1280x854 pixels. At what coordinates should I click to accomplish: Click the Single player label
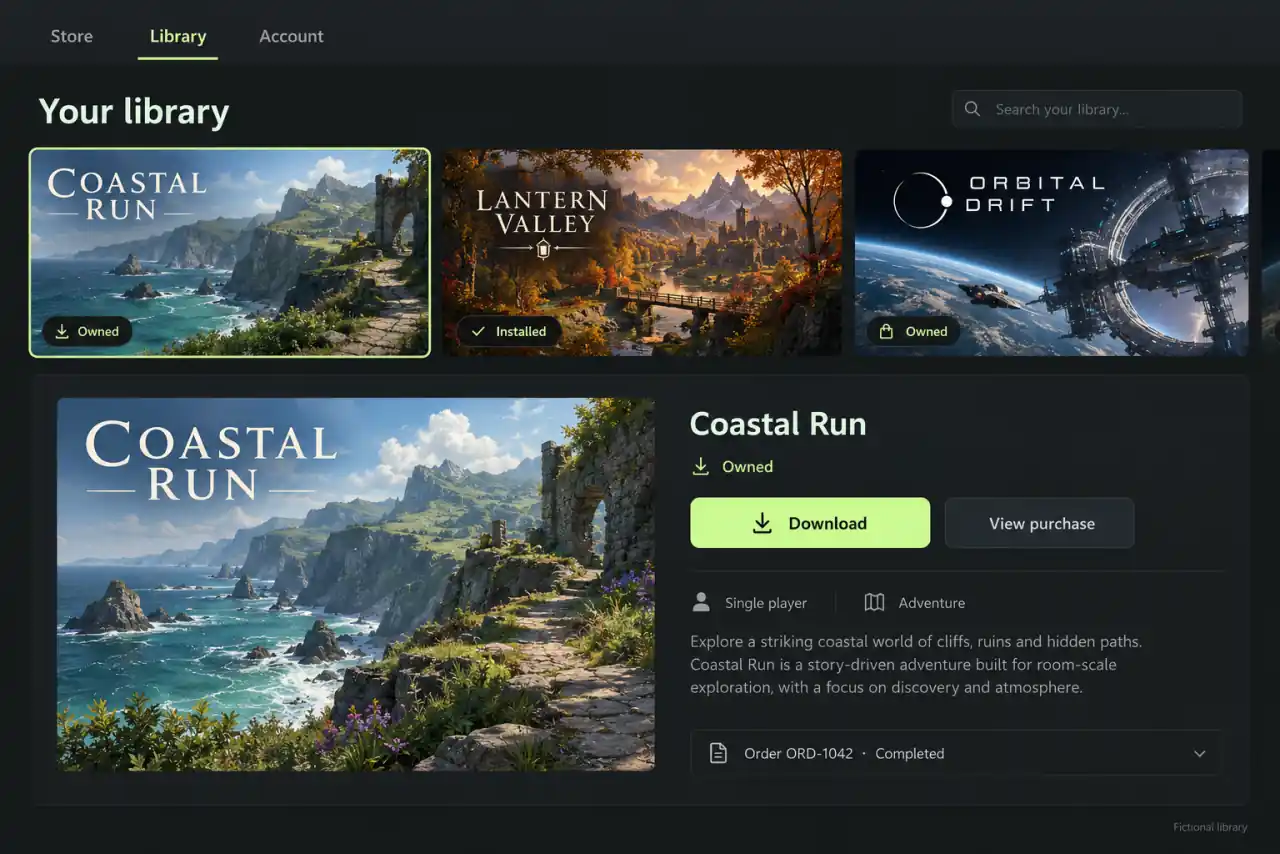click(x=766, y=603)
